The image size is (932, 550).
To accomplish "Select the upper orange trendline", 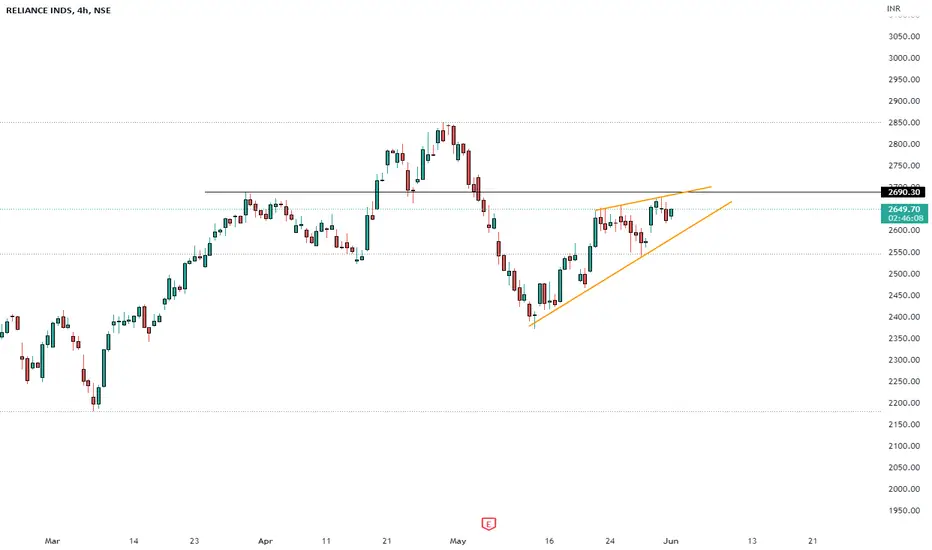I will click(653, 198).
